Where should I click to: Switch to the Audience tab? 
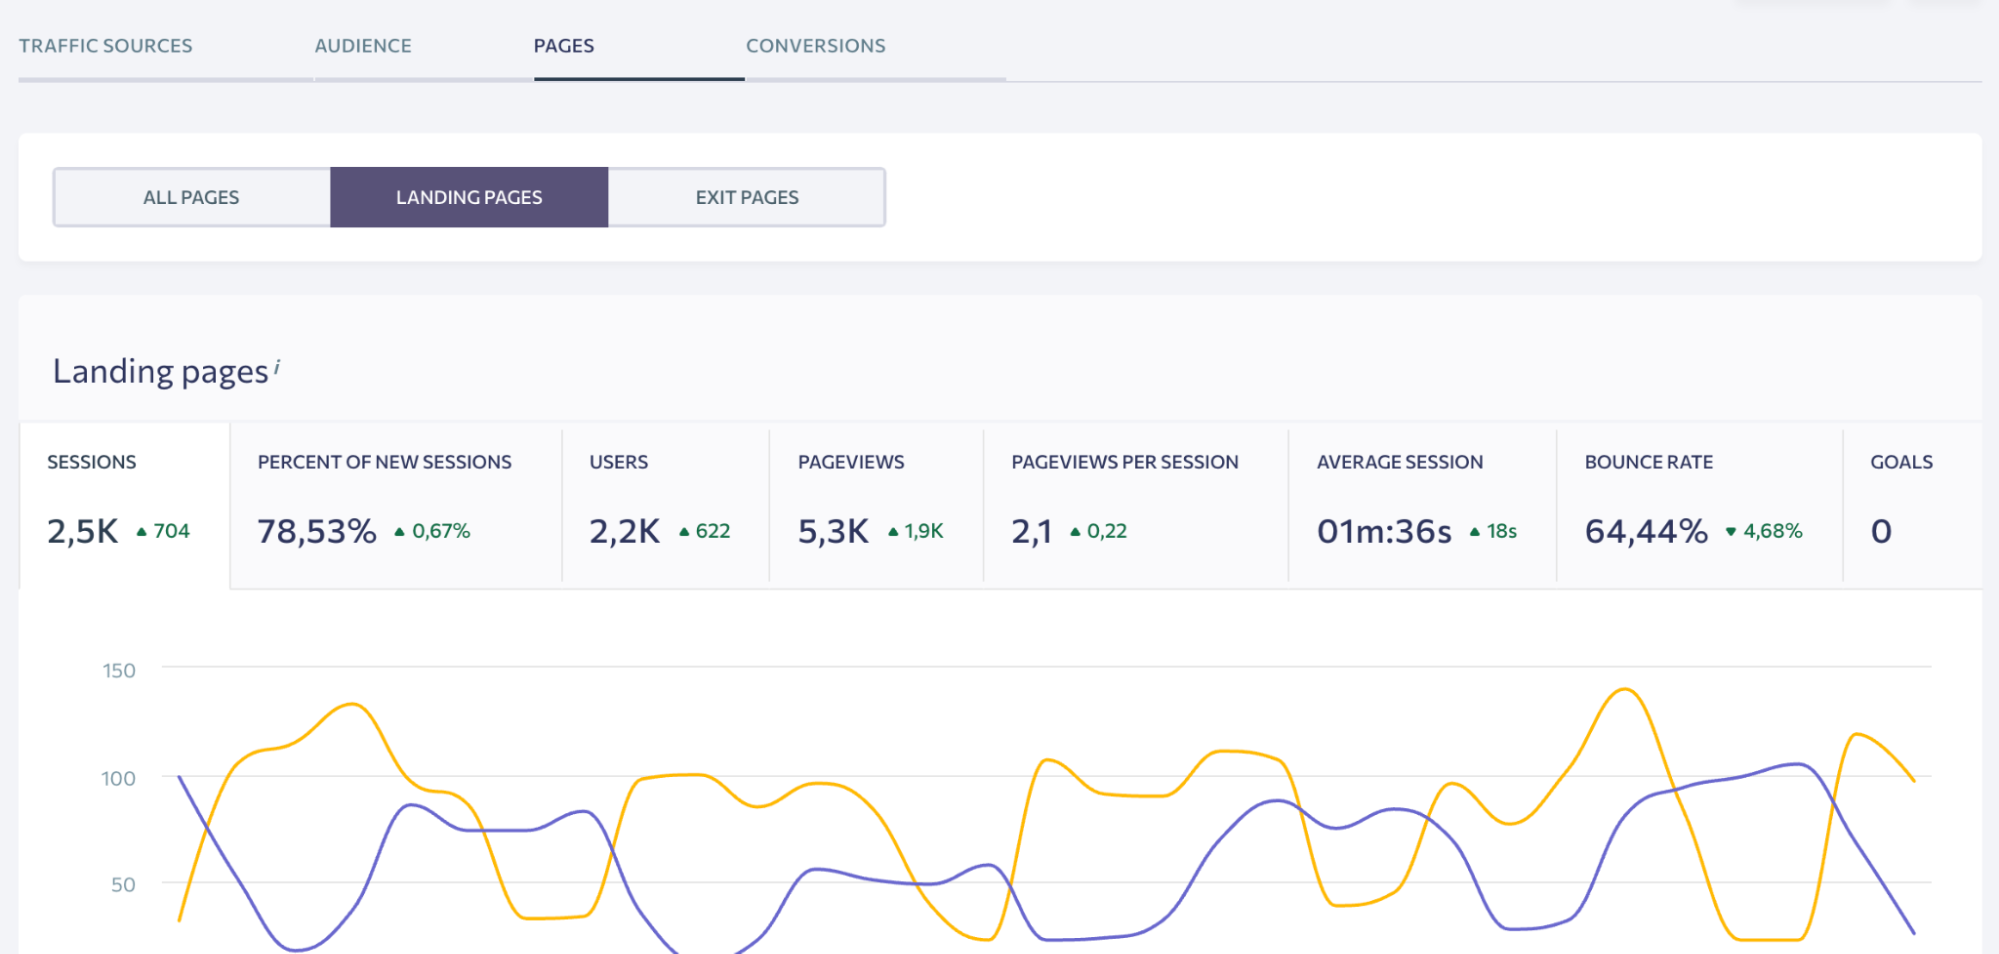[363, 46]
